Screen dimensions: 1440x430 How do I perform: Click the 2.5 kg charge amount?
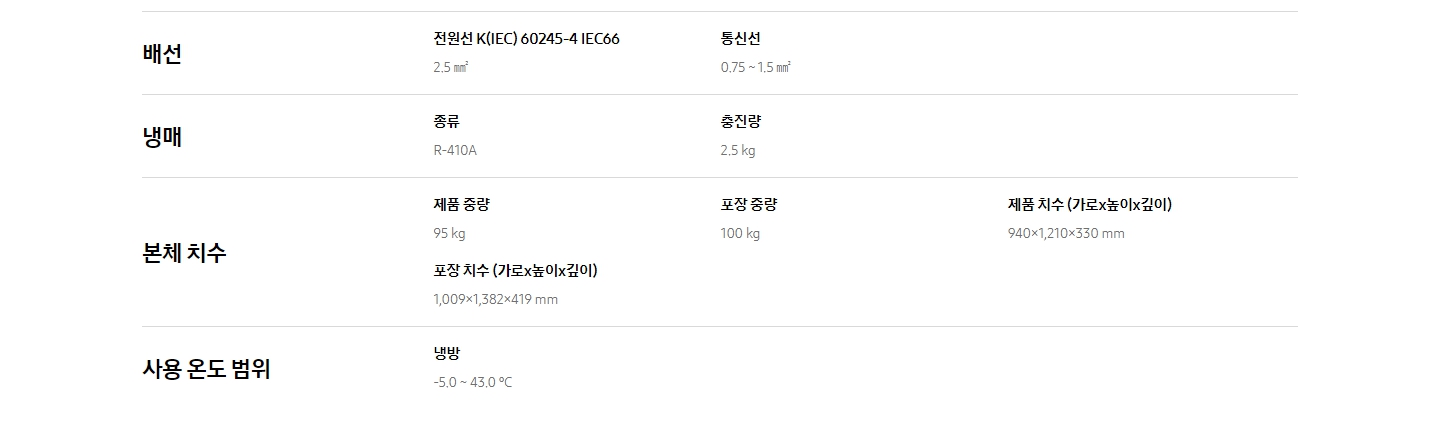(738, 151)
